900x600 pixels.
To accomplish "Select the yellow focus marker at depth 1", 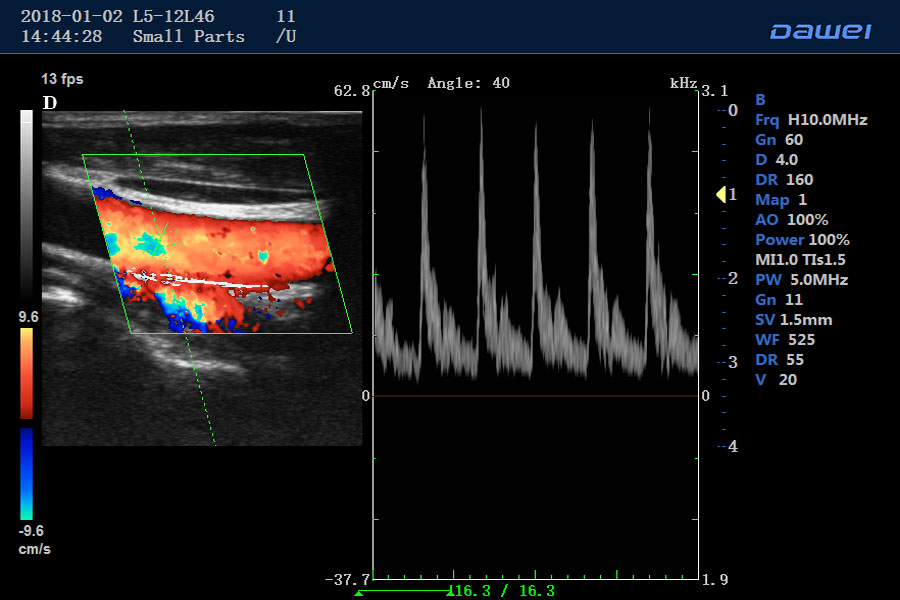I will coord(721,195).
